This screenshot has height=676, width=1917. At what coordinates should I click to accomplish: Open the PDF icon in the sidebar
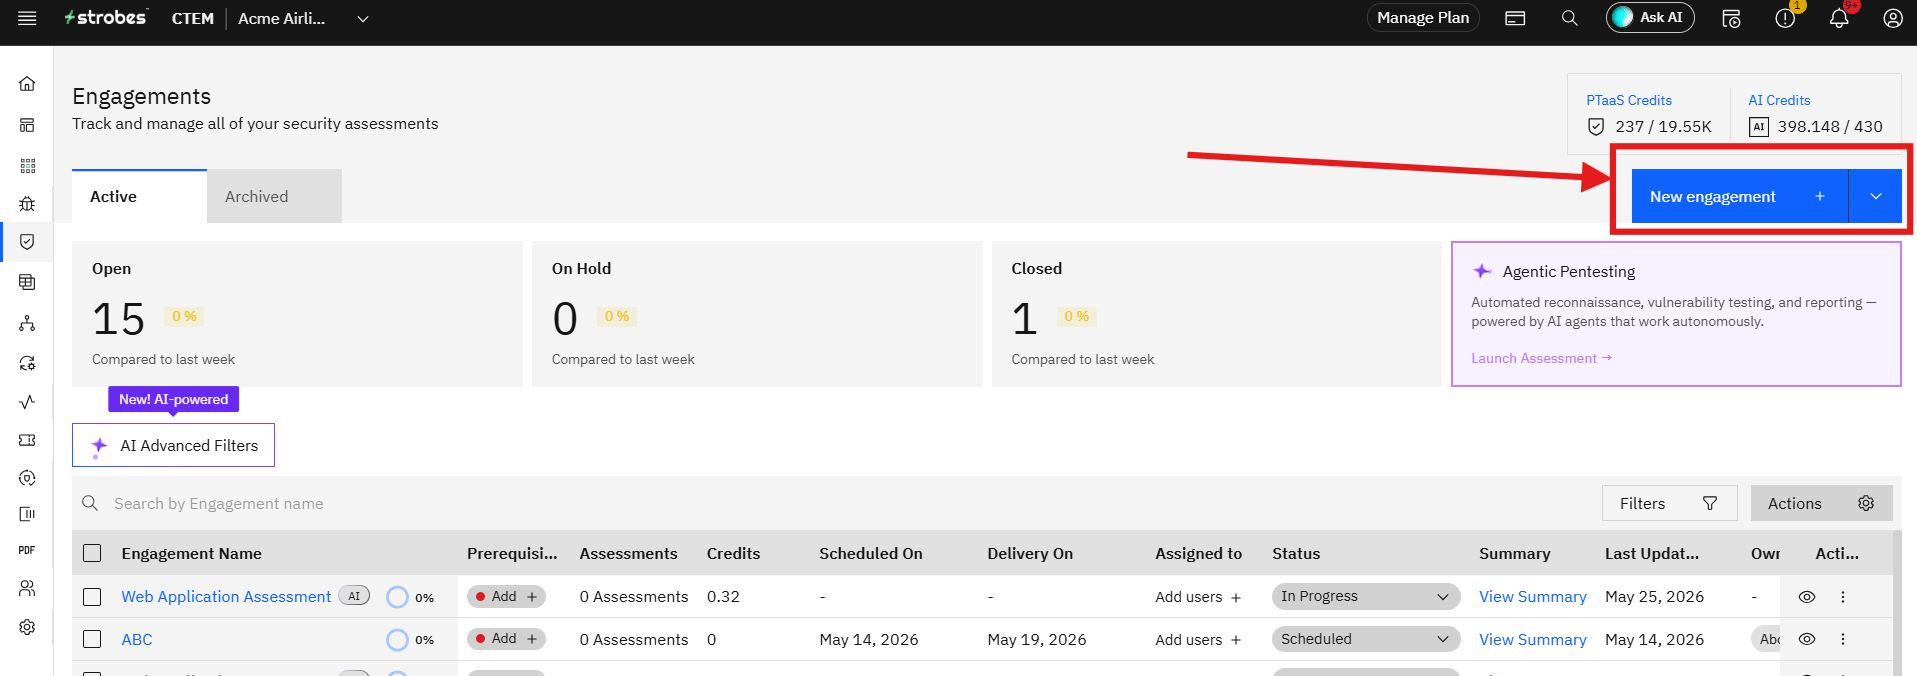click(27, 550)
